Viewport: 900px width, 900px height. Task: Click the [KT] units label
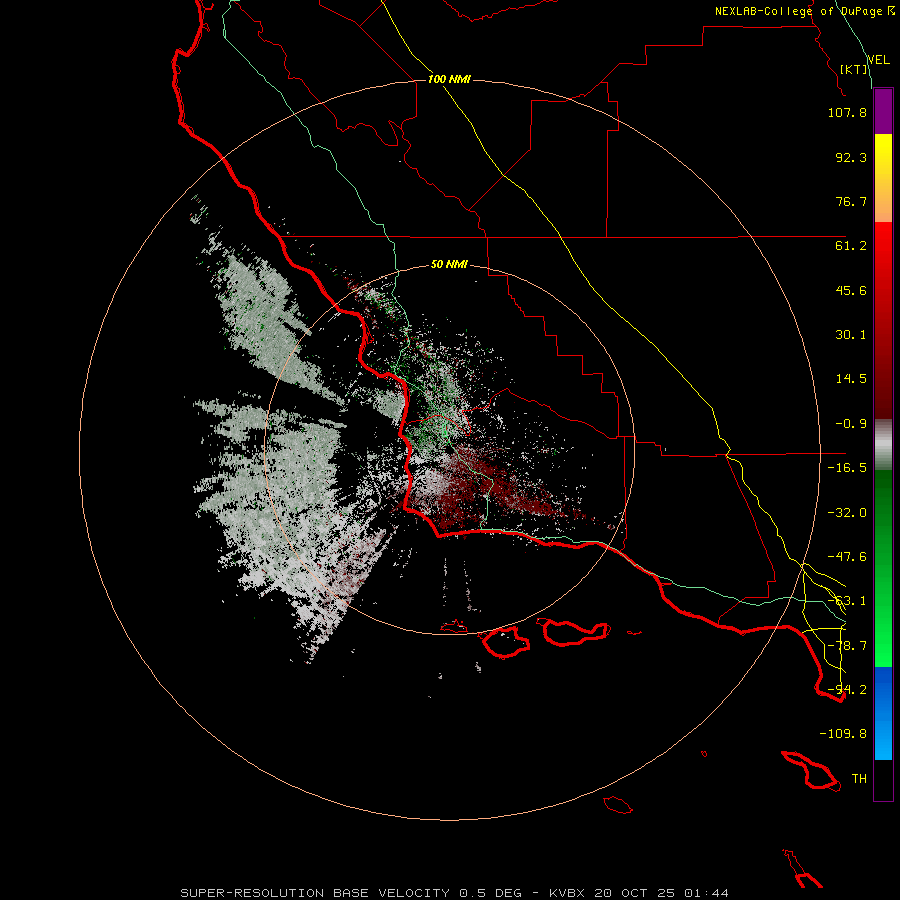point(854,69)
